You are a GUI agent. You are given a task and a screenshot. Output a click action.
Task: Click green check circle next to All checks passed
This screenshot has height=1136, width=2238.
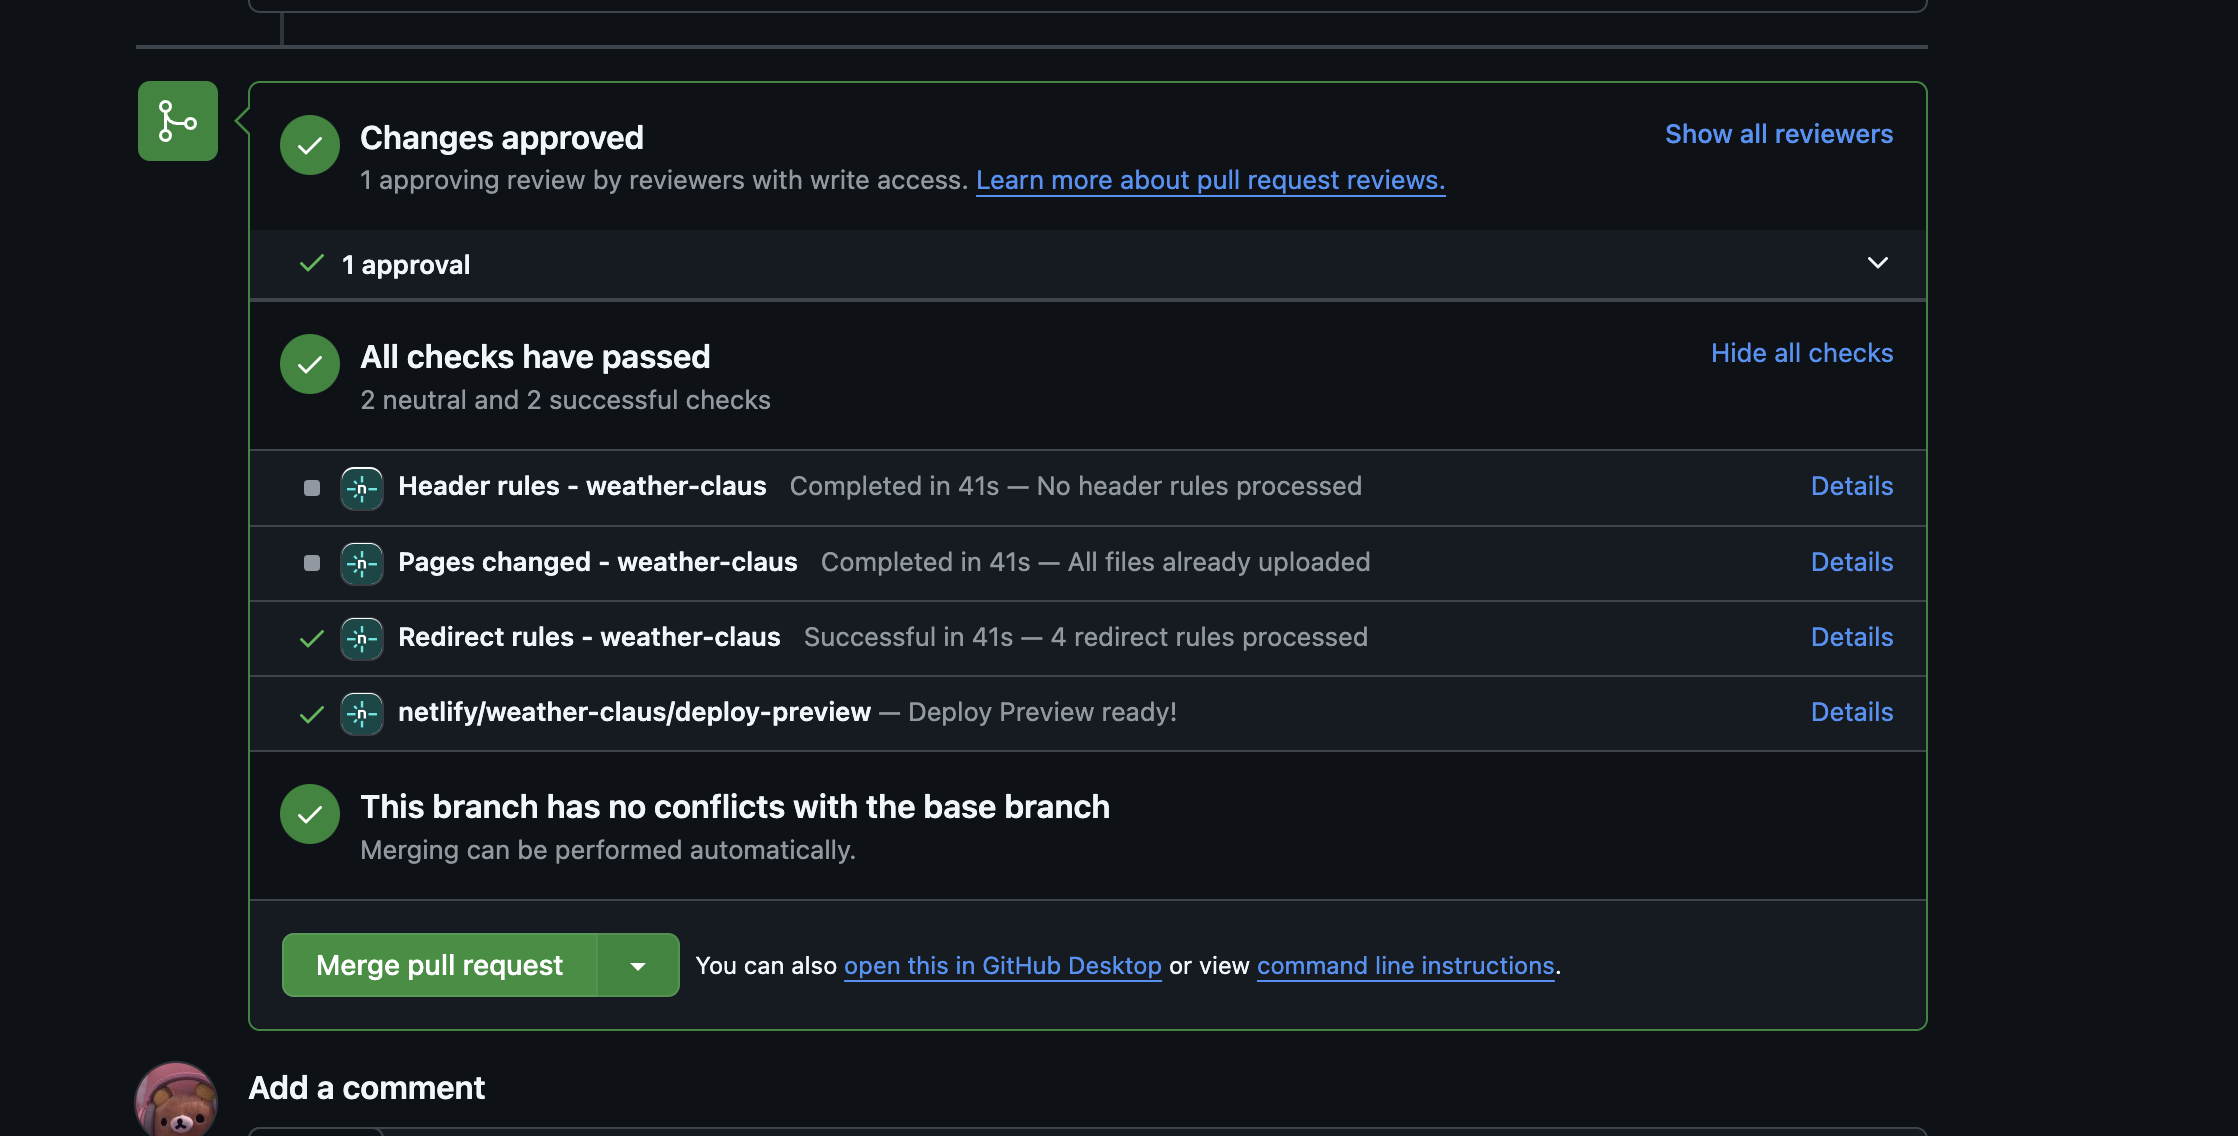(310, 364)
